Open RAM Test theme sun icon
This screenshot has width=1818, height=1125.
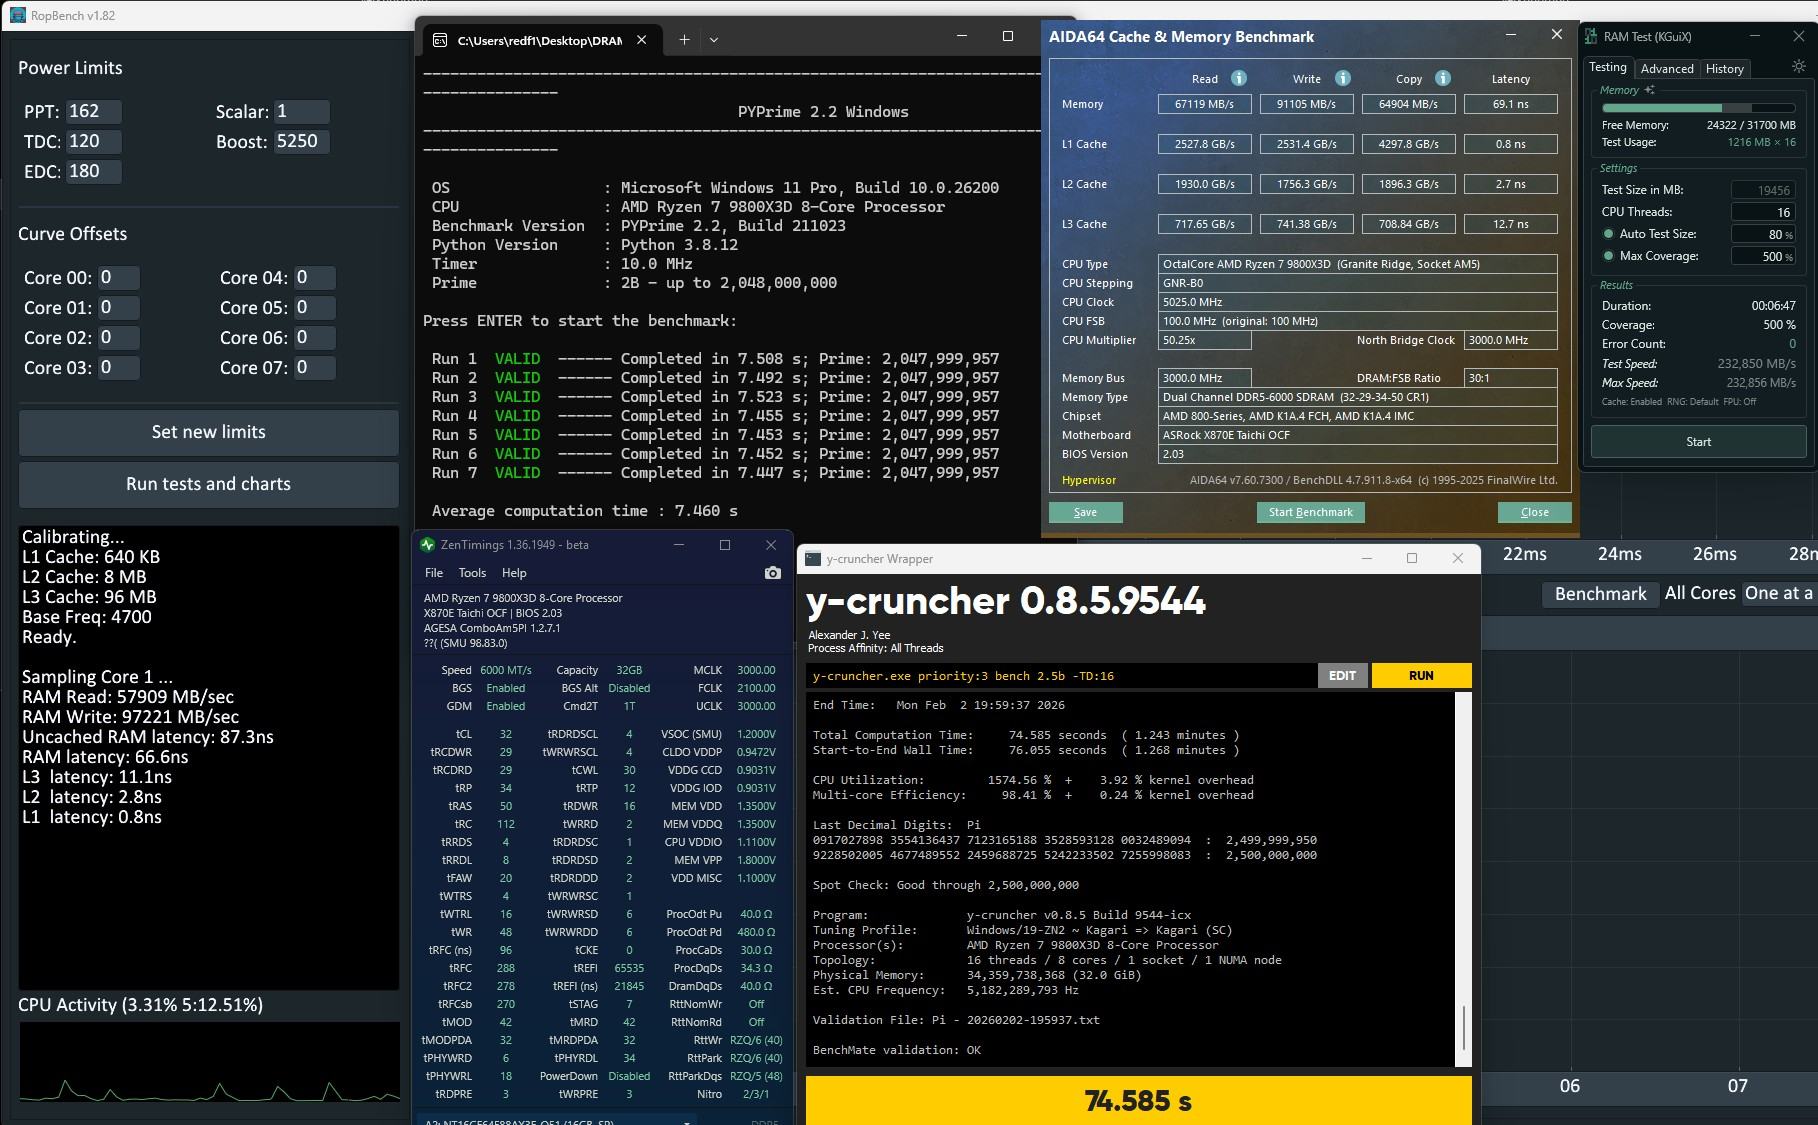tap(1798, 67)
